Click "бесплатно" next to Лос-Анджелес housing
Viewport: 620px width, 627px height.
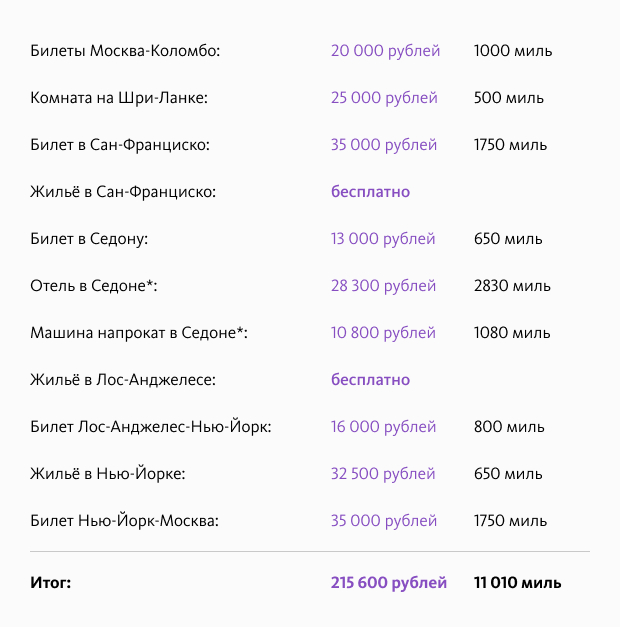370,380
